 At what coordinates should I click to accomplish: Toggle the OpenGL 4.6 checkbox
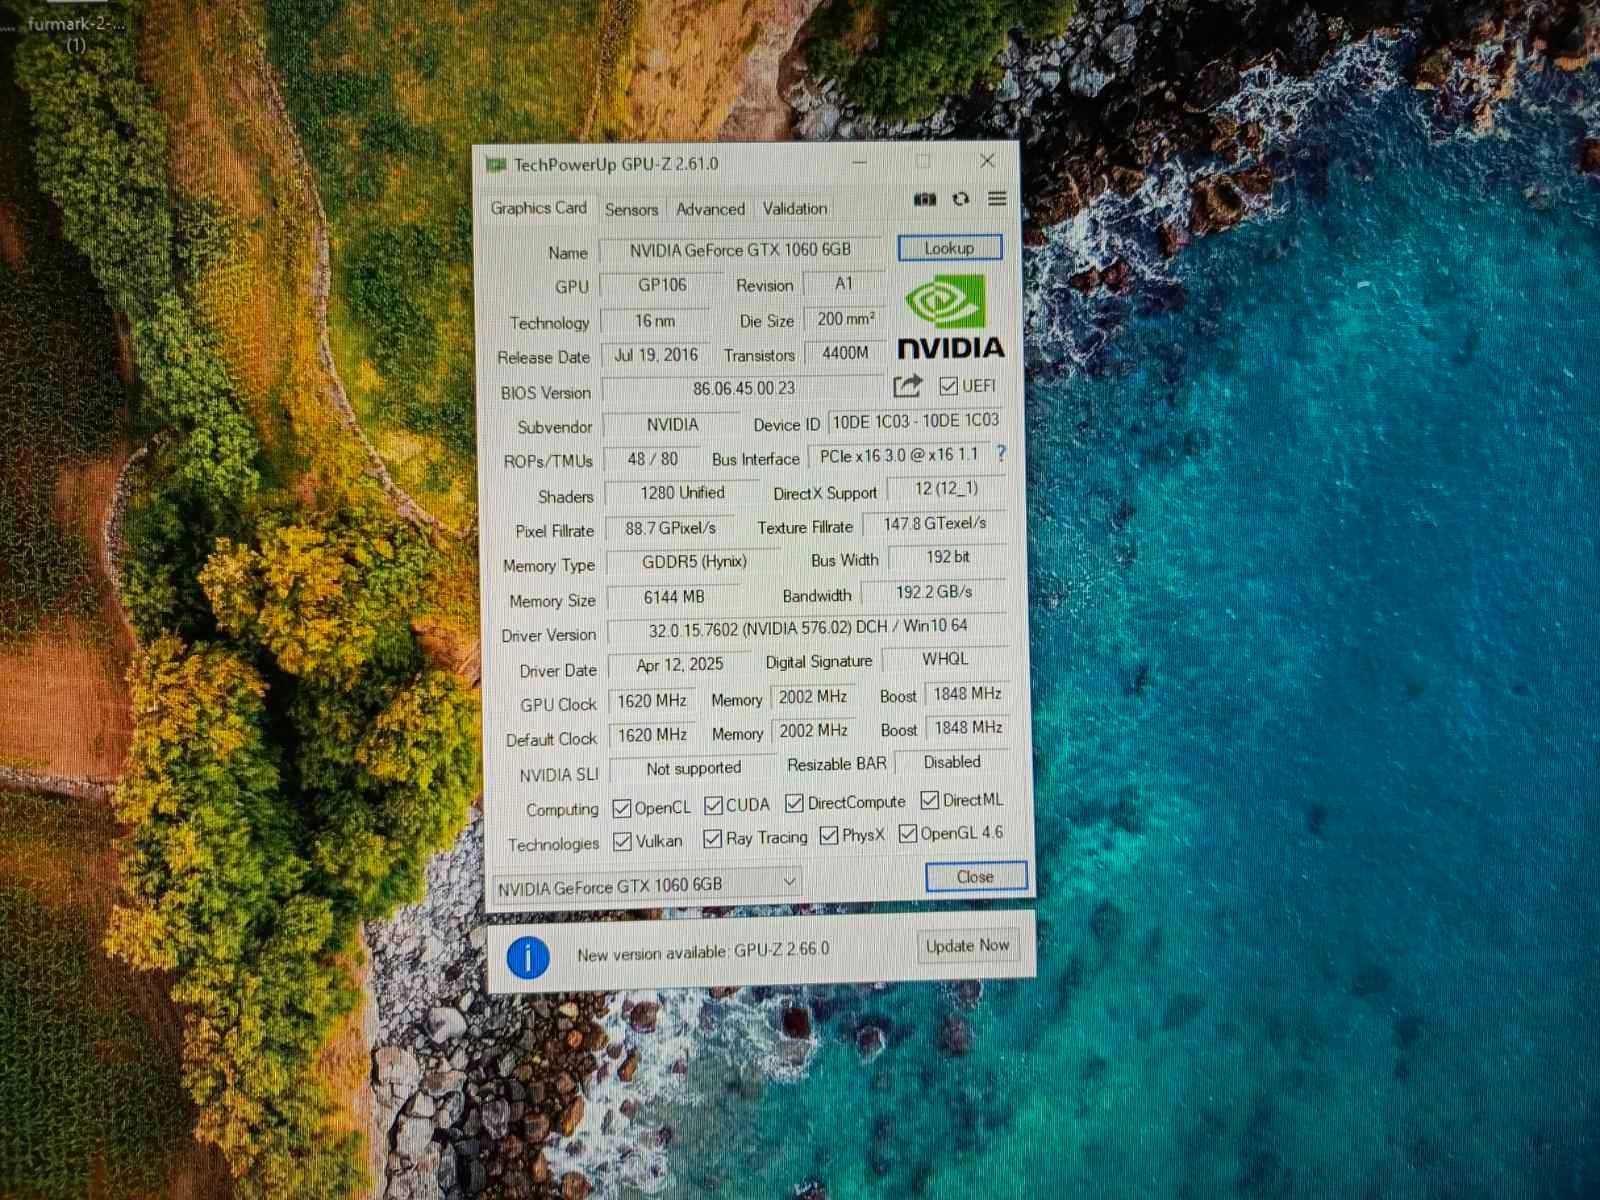(908, 833)
